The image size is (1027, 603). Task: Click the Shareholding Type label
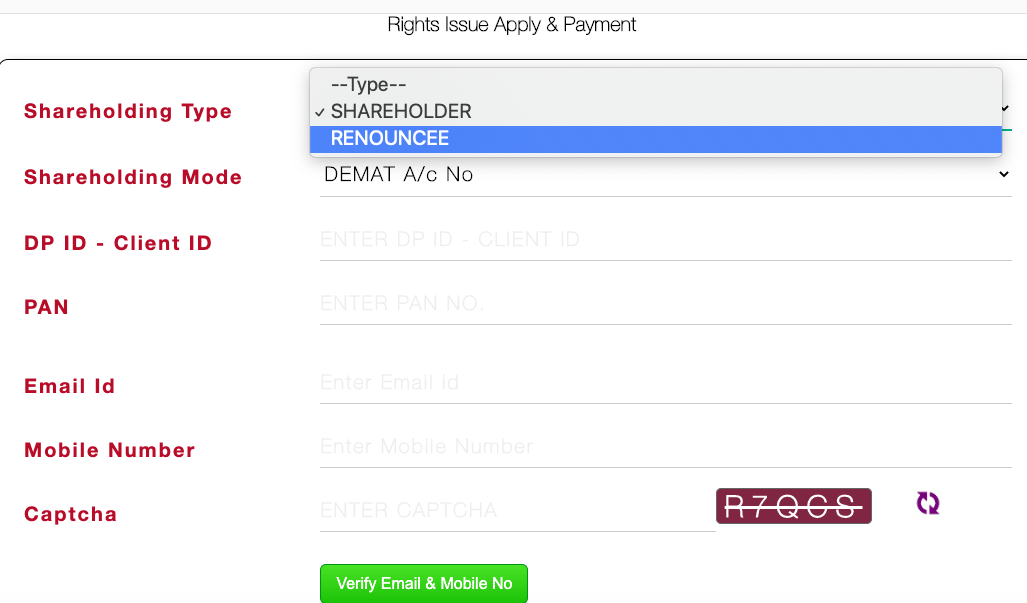point(128,112)
